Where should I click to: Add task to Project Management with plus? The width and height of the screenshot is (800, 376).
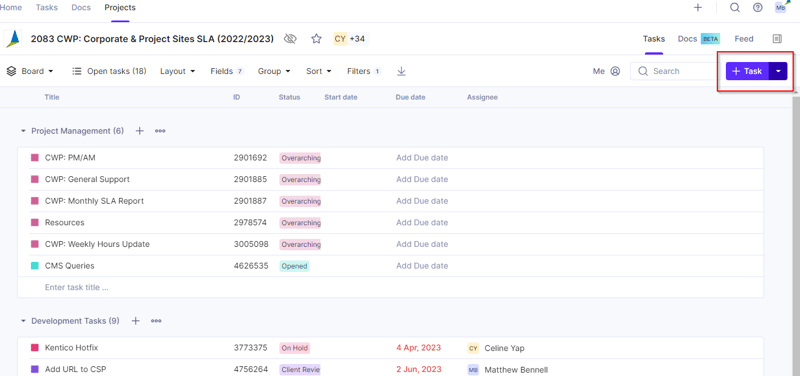pos(139,131)
